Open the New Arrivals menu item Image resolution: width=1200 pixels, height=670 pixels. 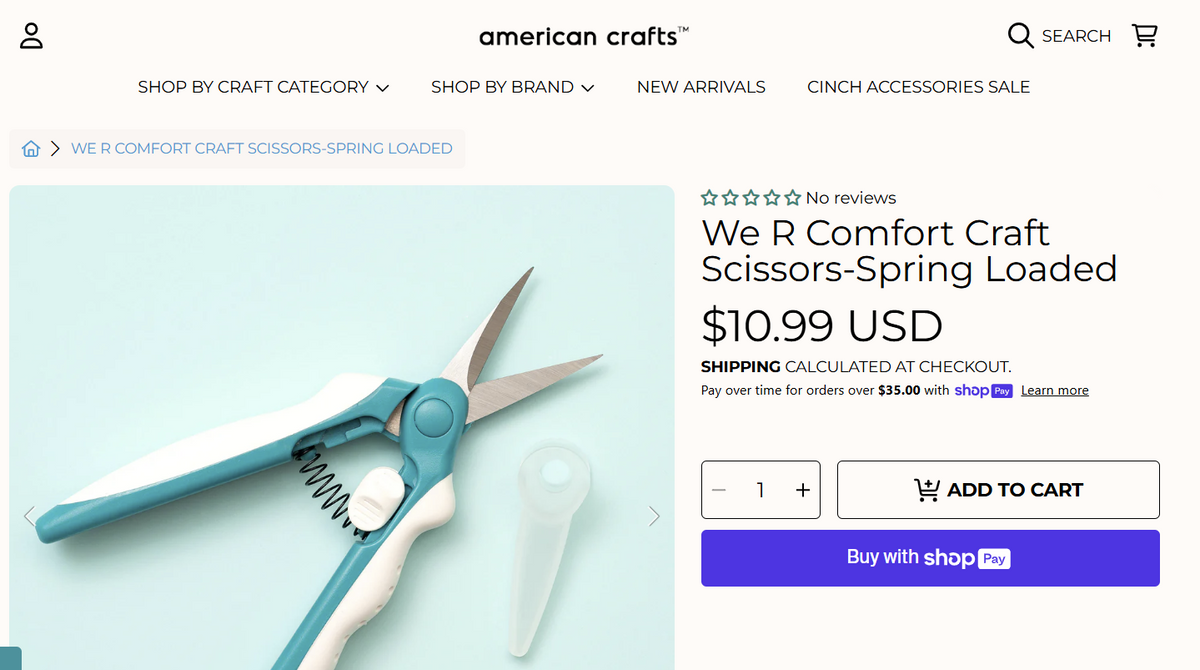[x=701, y=87]
